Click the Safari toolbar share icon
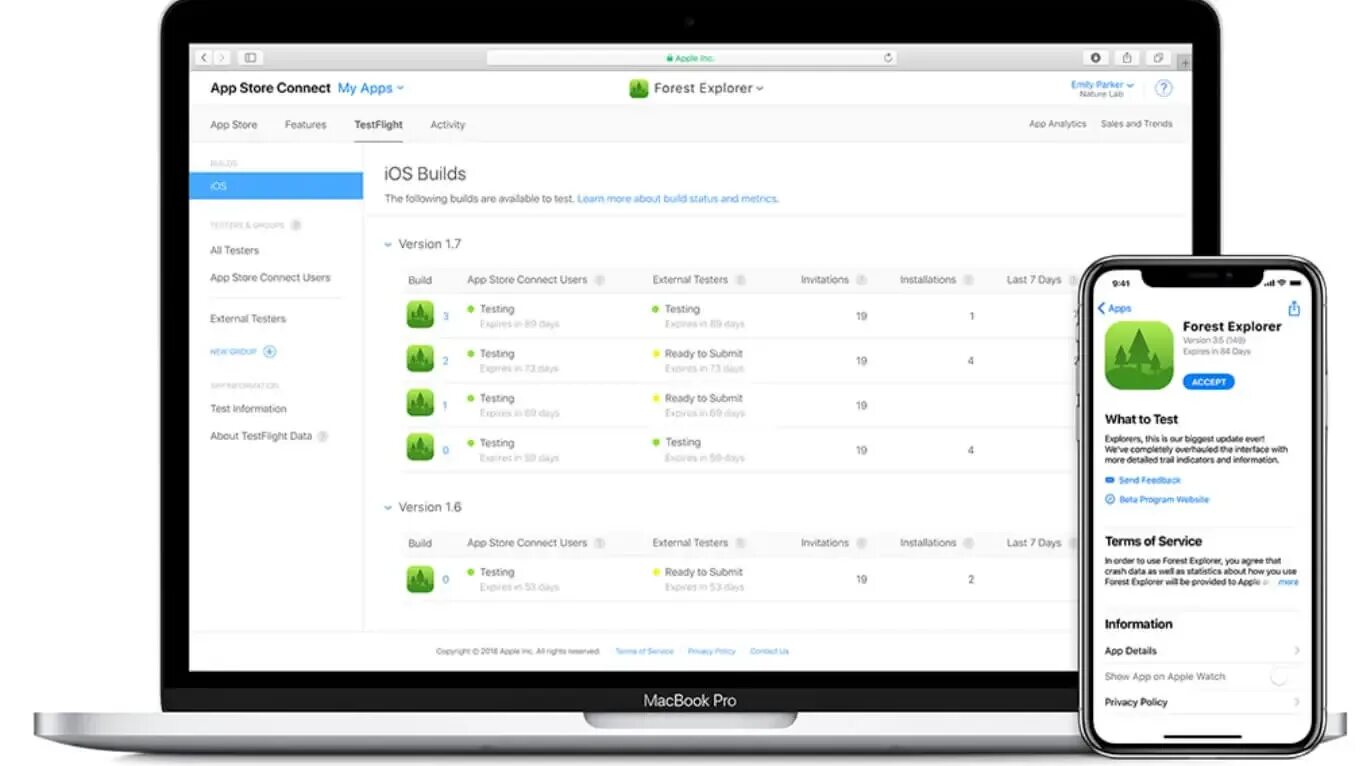The height and width of the screenshot is (766, 1369). click(x=1127, y=58)
